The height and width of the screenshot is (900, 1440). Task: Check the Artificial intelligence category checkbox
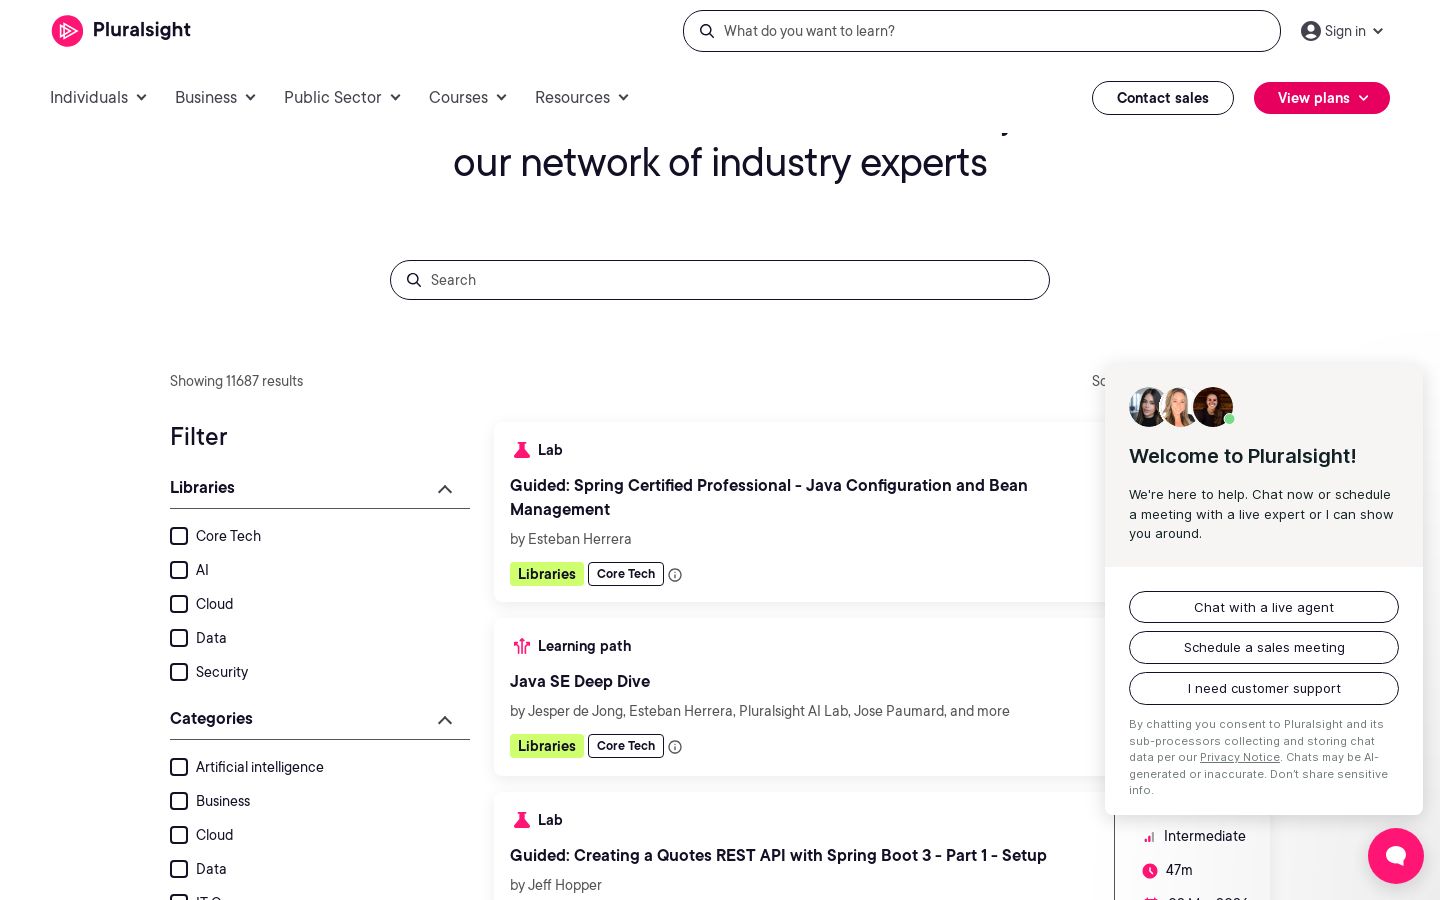tap(179, 767)
